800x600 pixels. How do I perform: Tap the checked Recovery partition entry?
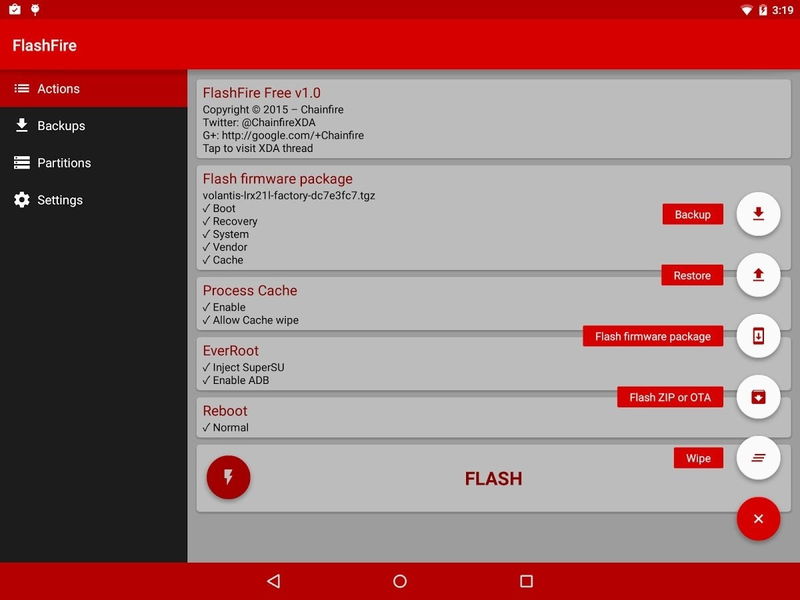pyautogui.click(x=230, y=221)
